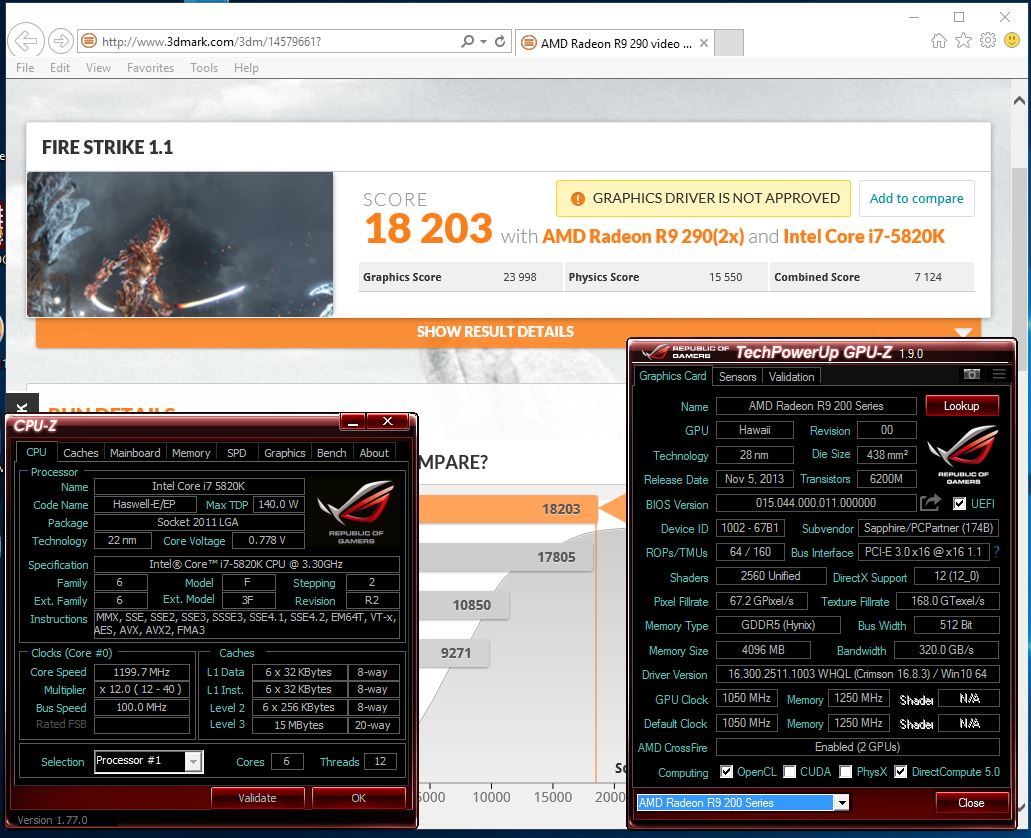Click Add to compare button
1031x838 pixels.
[916, 199]
